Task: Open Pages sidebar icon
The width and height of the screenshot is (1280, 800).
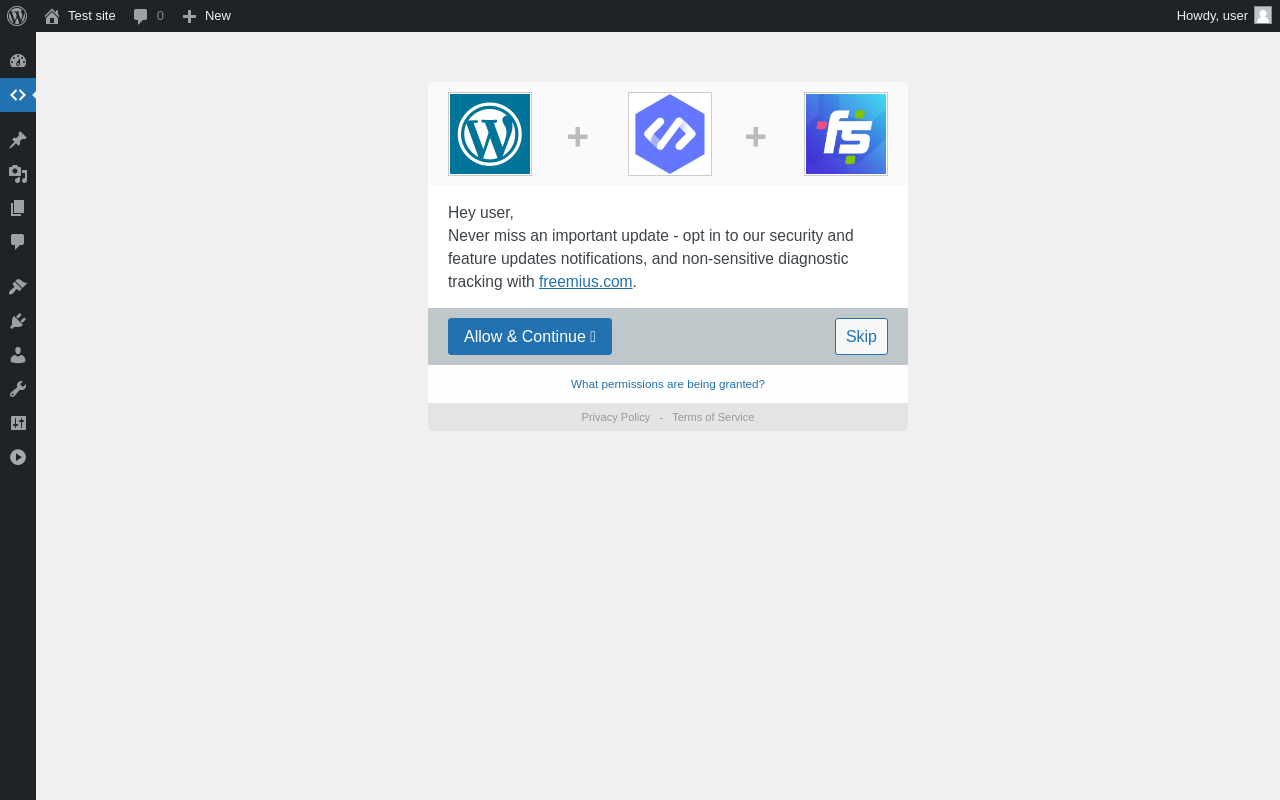Action: (18, 208)
